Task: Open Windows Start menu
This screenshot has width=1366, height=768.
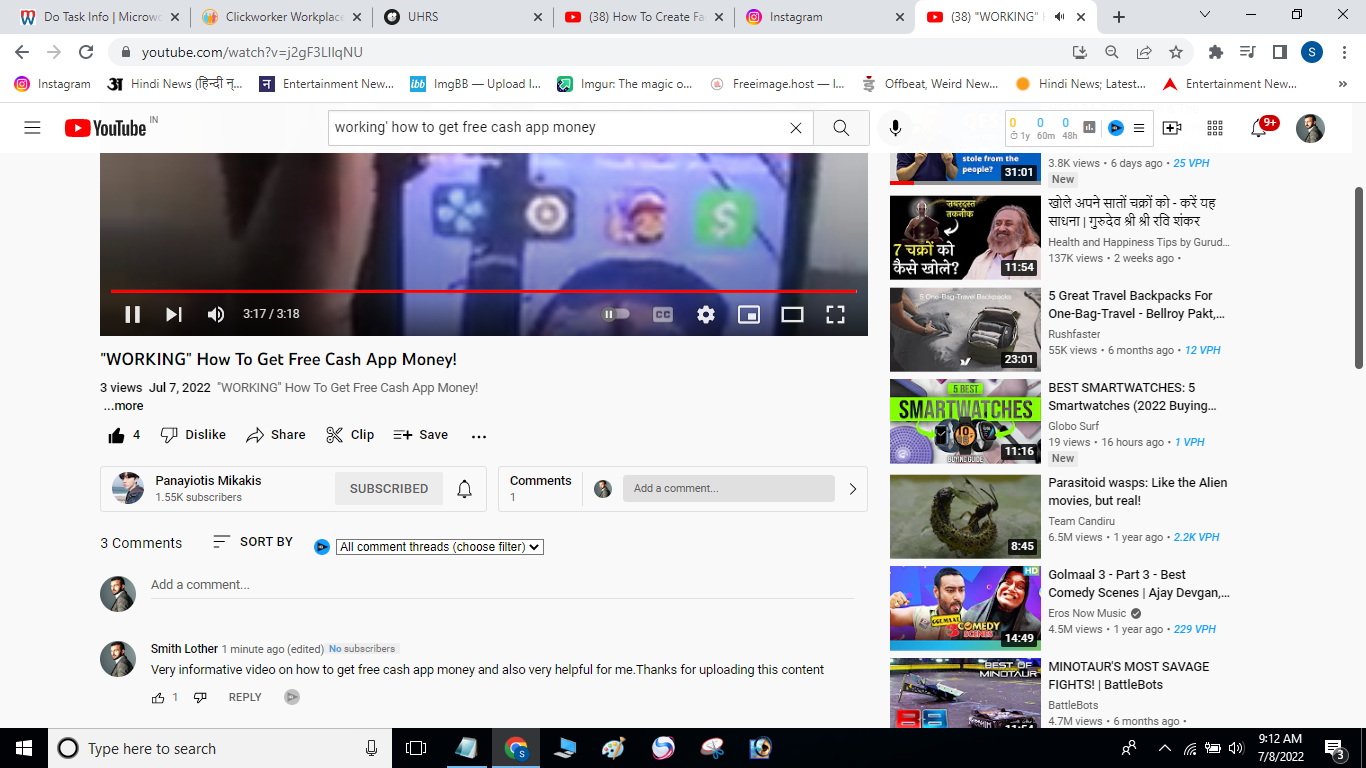Action: click(x=23, y=748)
